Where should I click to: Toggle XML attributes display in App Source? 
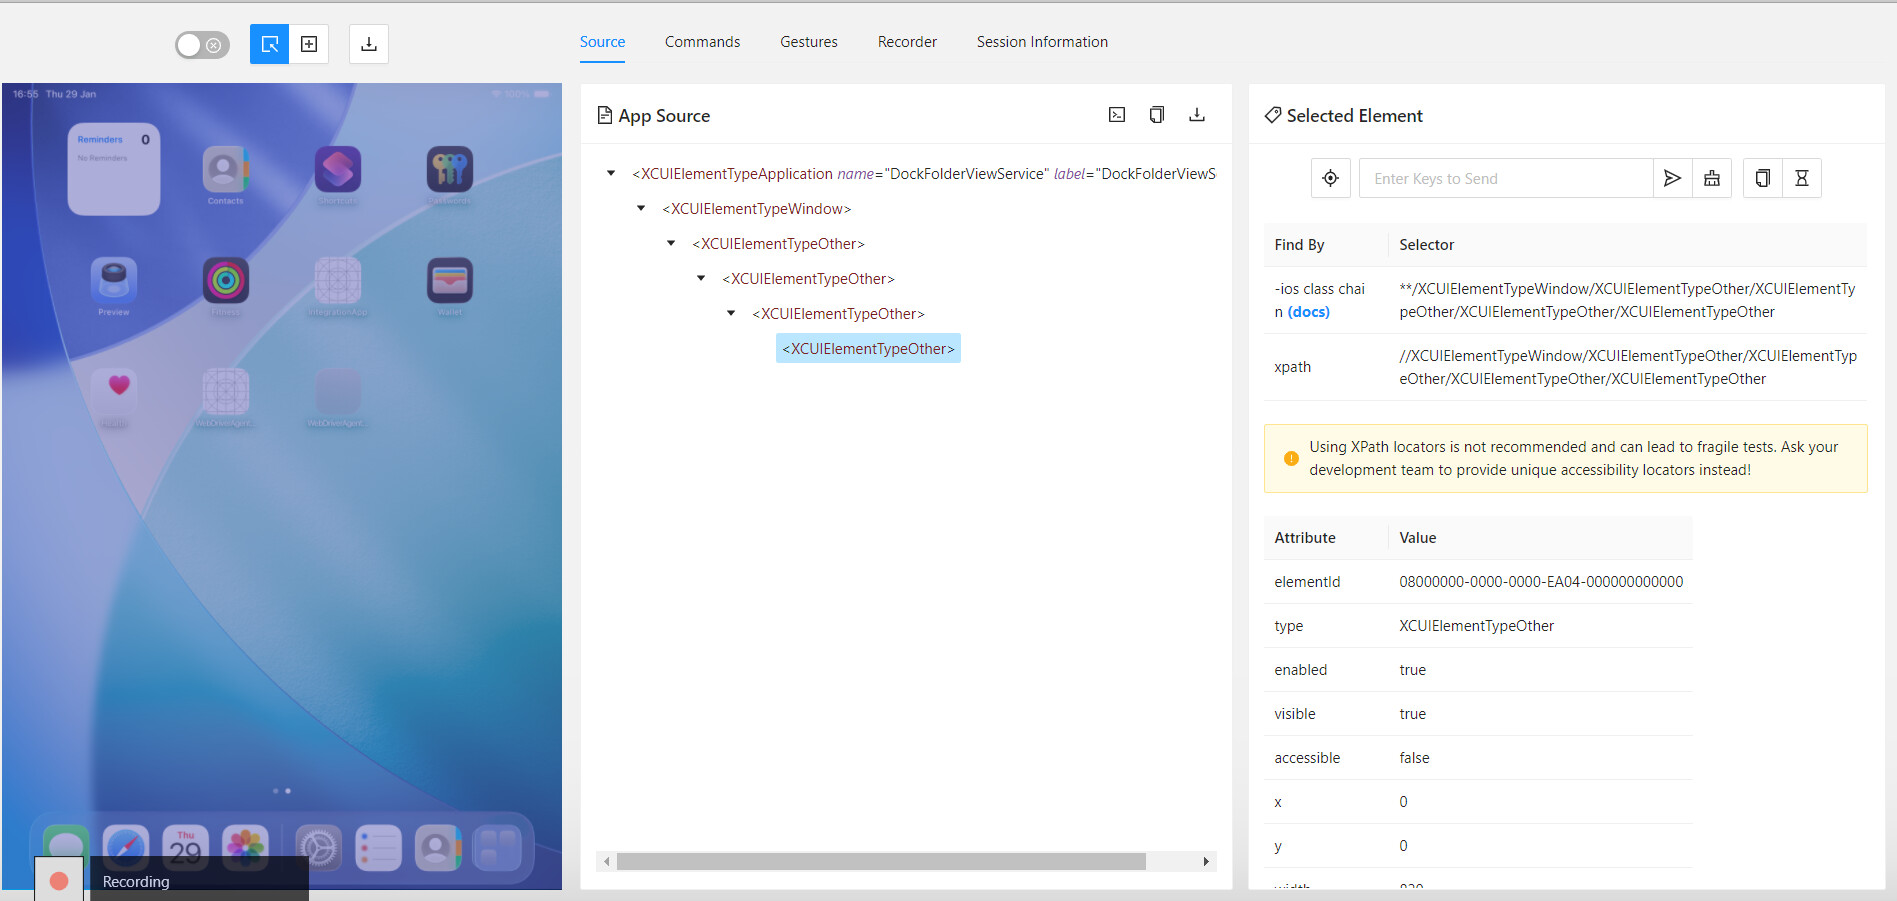(1117, 115)
